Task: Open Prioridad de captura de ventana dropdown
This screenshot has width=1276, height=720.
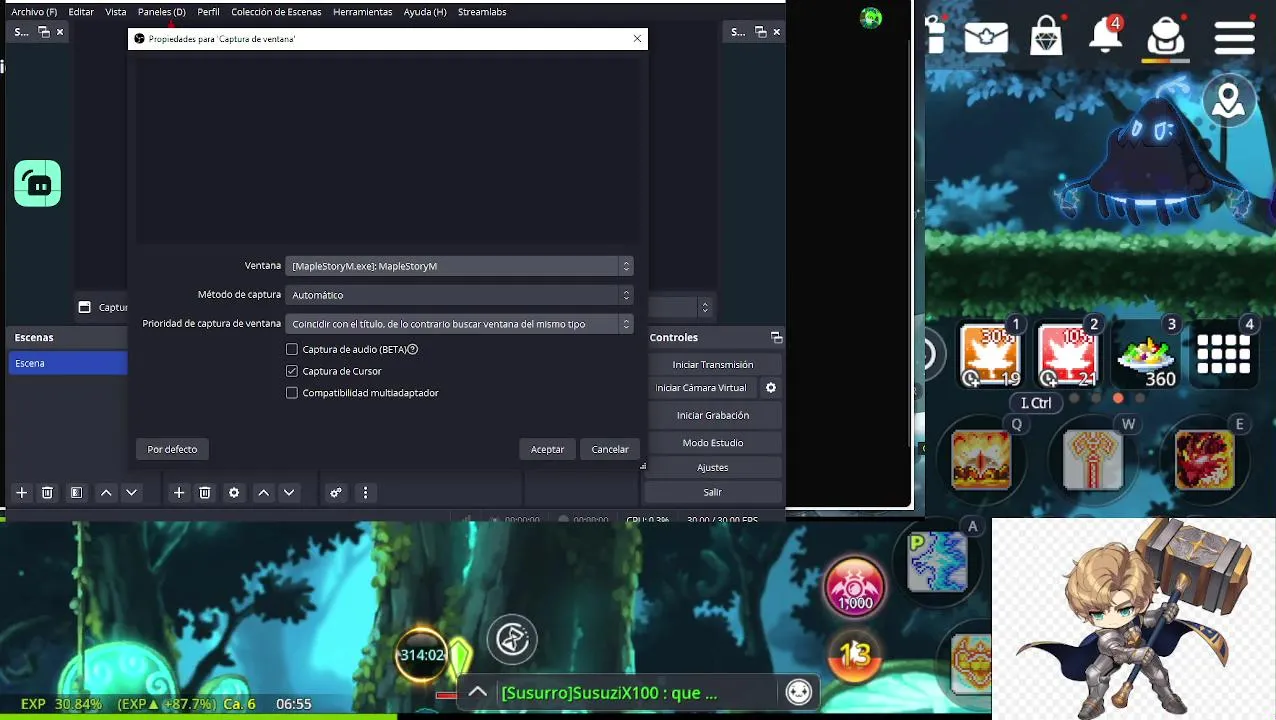Action: point(459,324)
